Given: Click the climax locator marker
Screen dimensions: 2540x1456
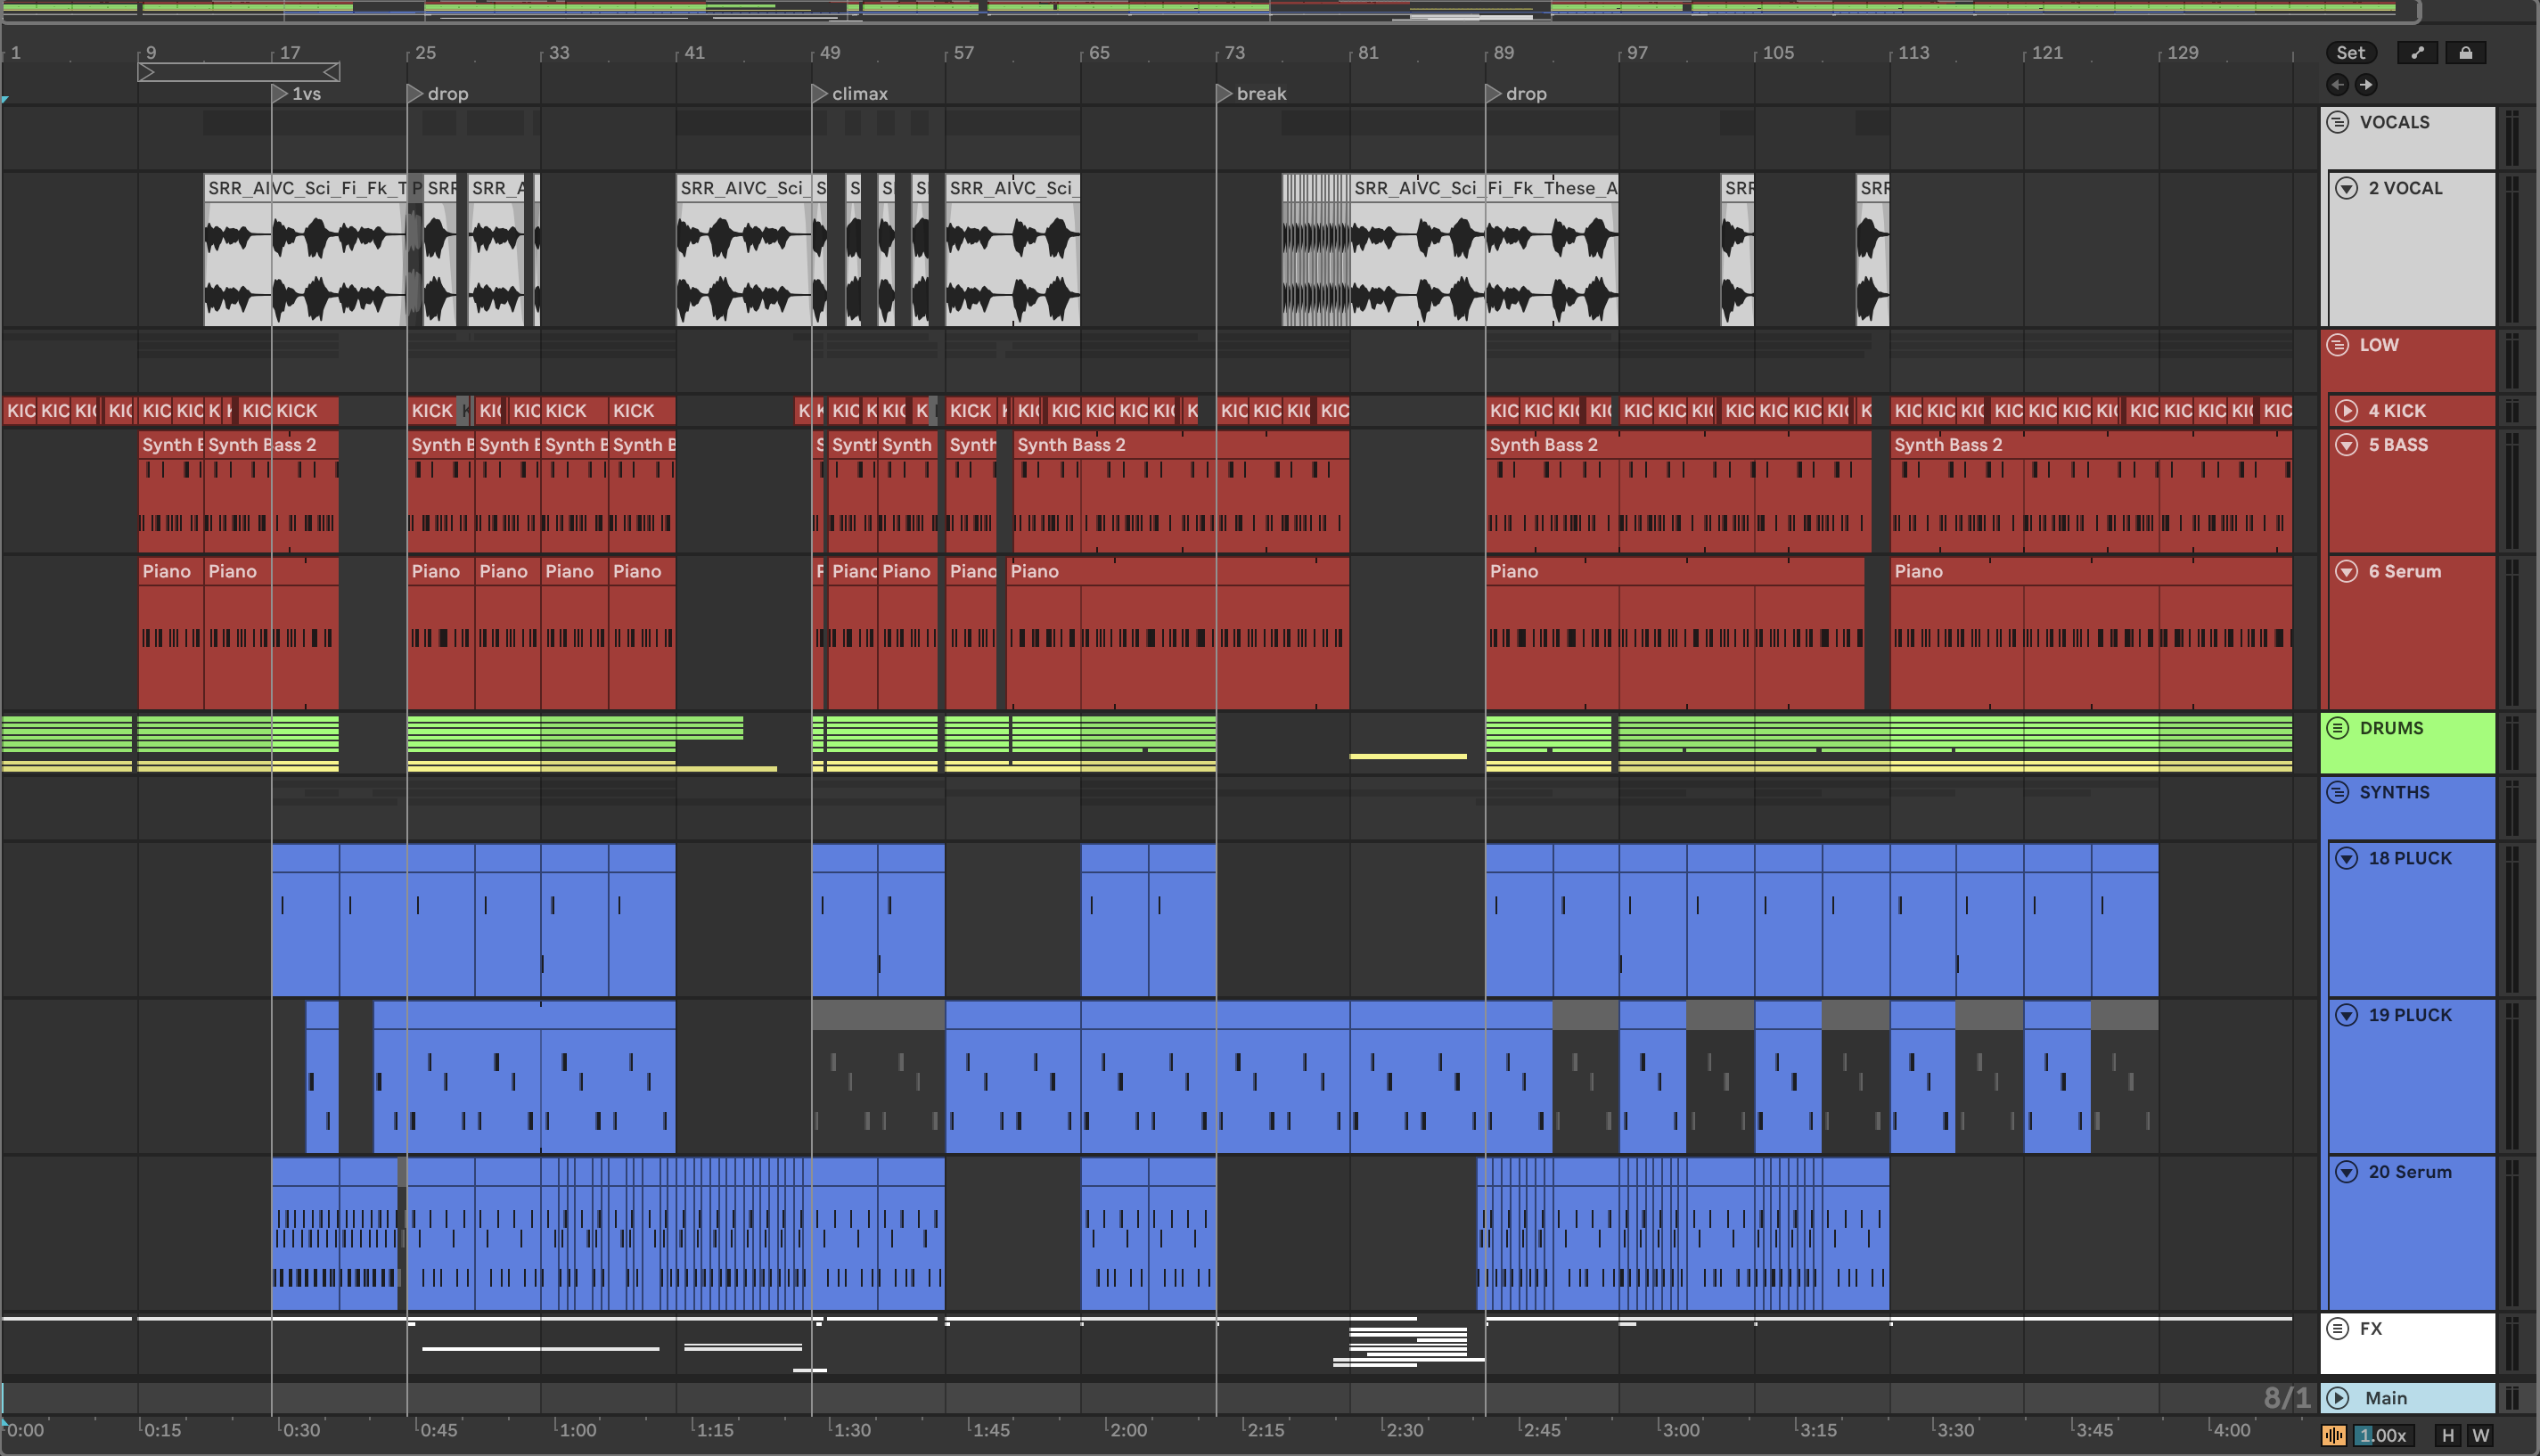Looking at the screenshot, I should [x=819, y=94].
